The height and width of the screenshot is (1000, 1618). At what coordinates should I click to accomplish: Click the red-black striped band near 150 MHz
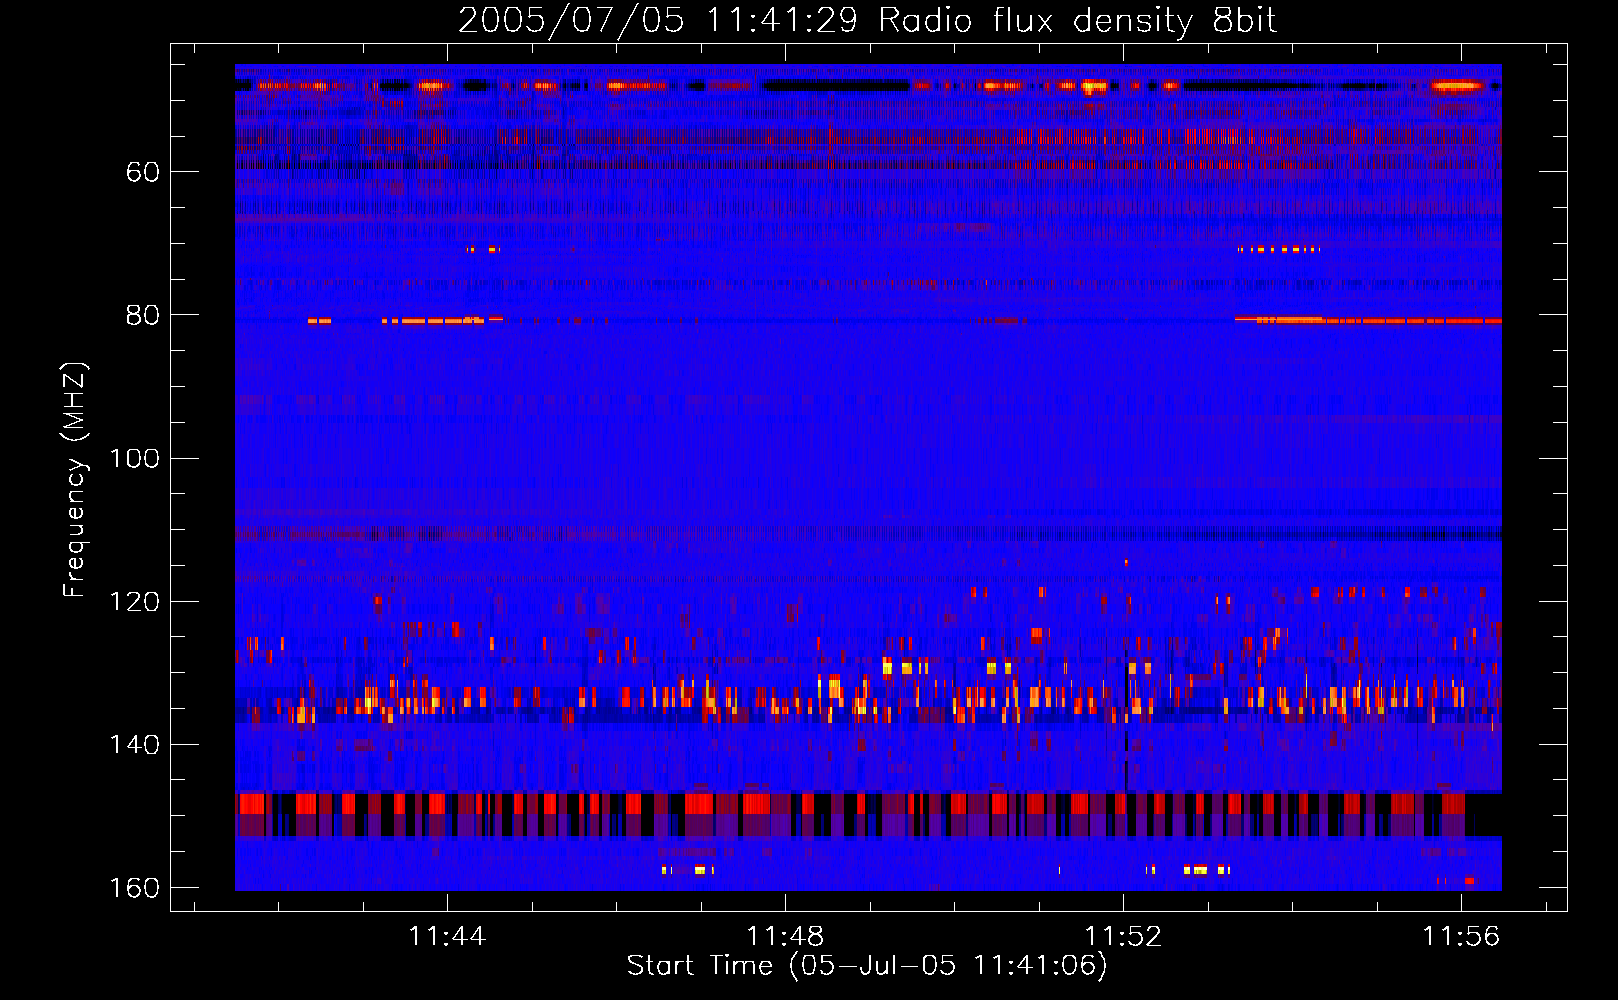(x=868, y=814)
